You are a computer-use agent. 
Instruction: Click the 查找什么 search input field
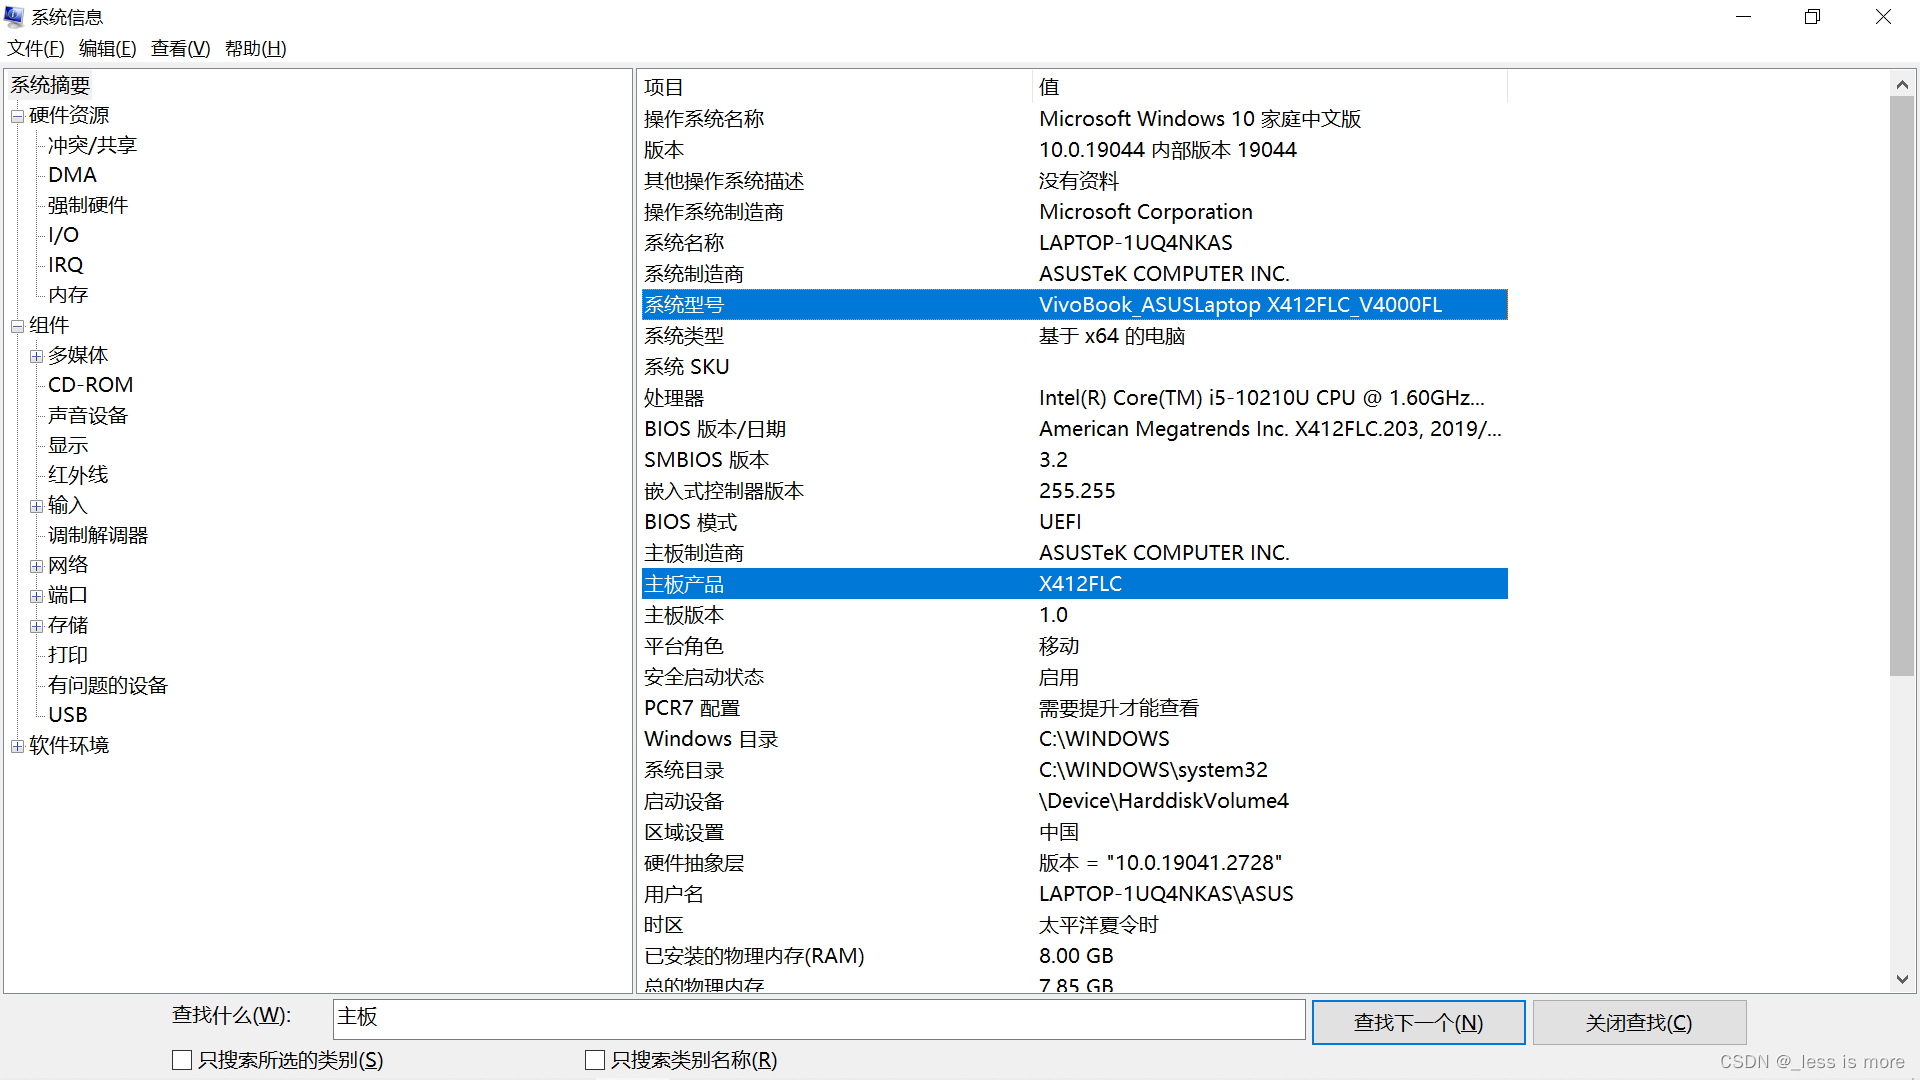point(818,1018)
